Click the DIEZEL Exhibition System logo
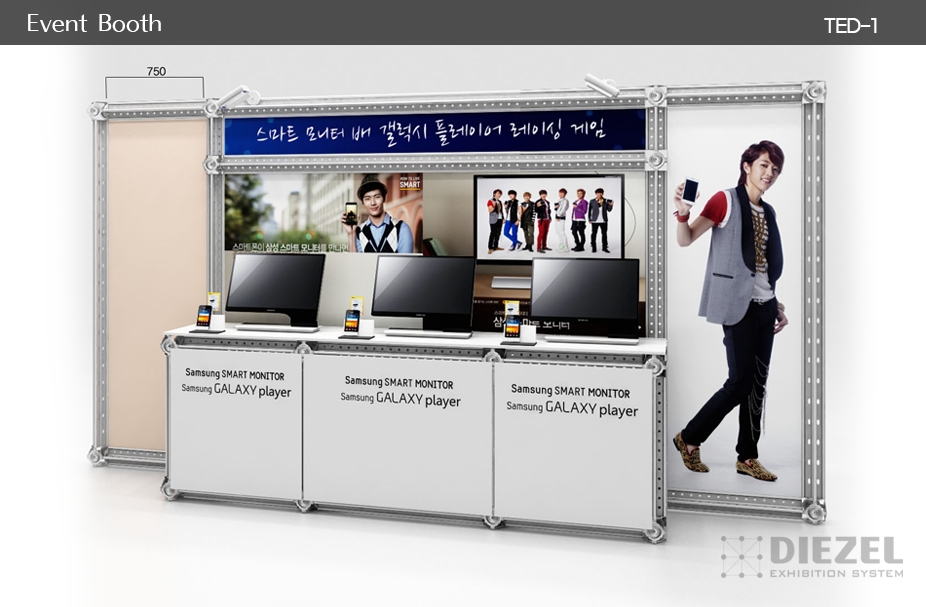Viewport: 926px width, 607px height. coord(812,557)
